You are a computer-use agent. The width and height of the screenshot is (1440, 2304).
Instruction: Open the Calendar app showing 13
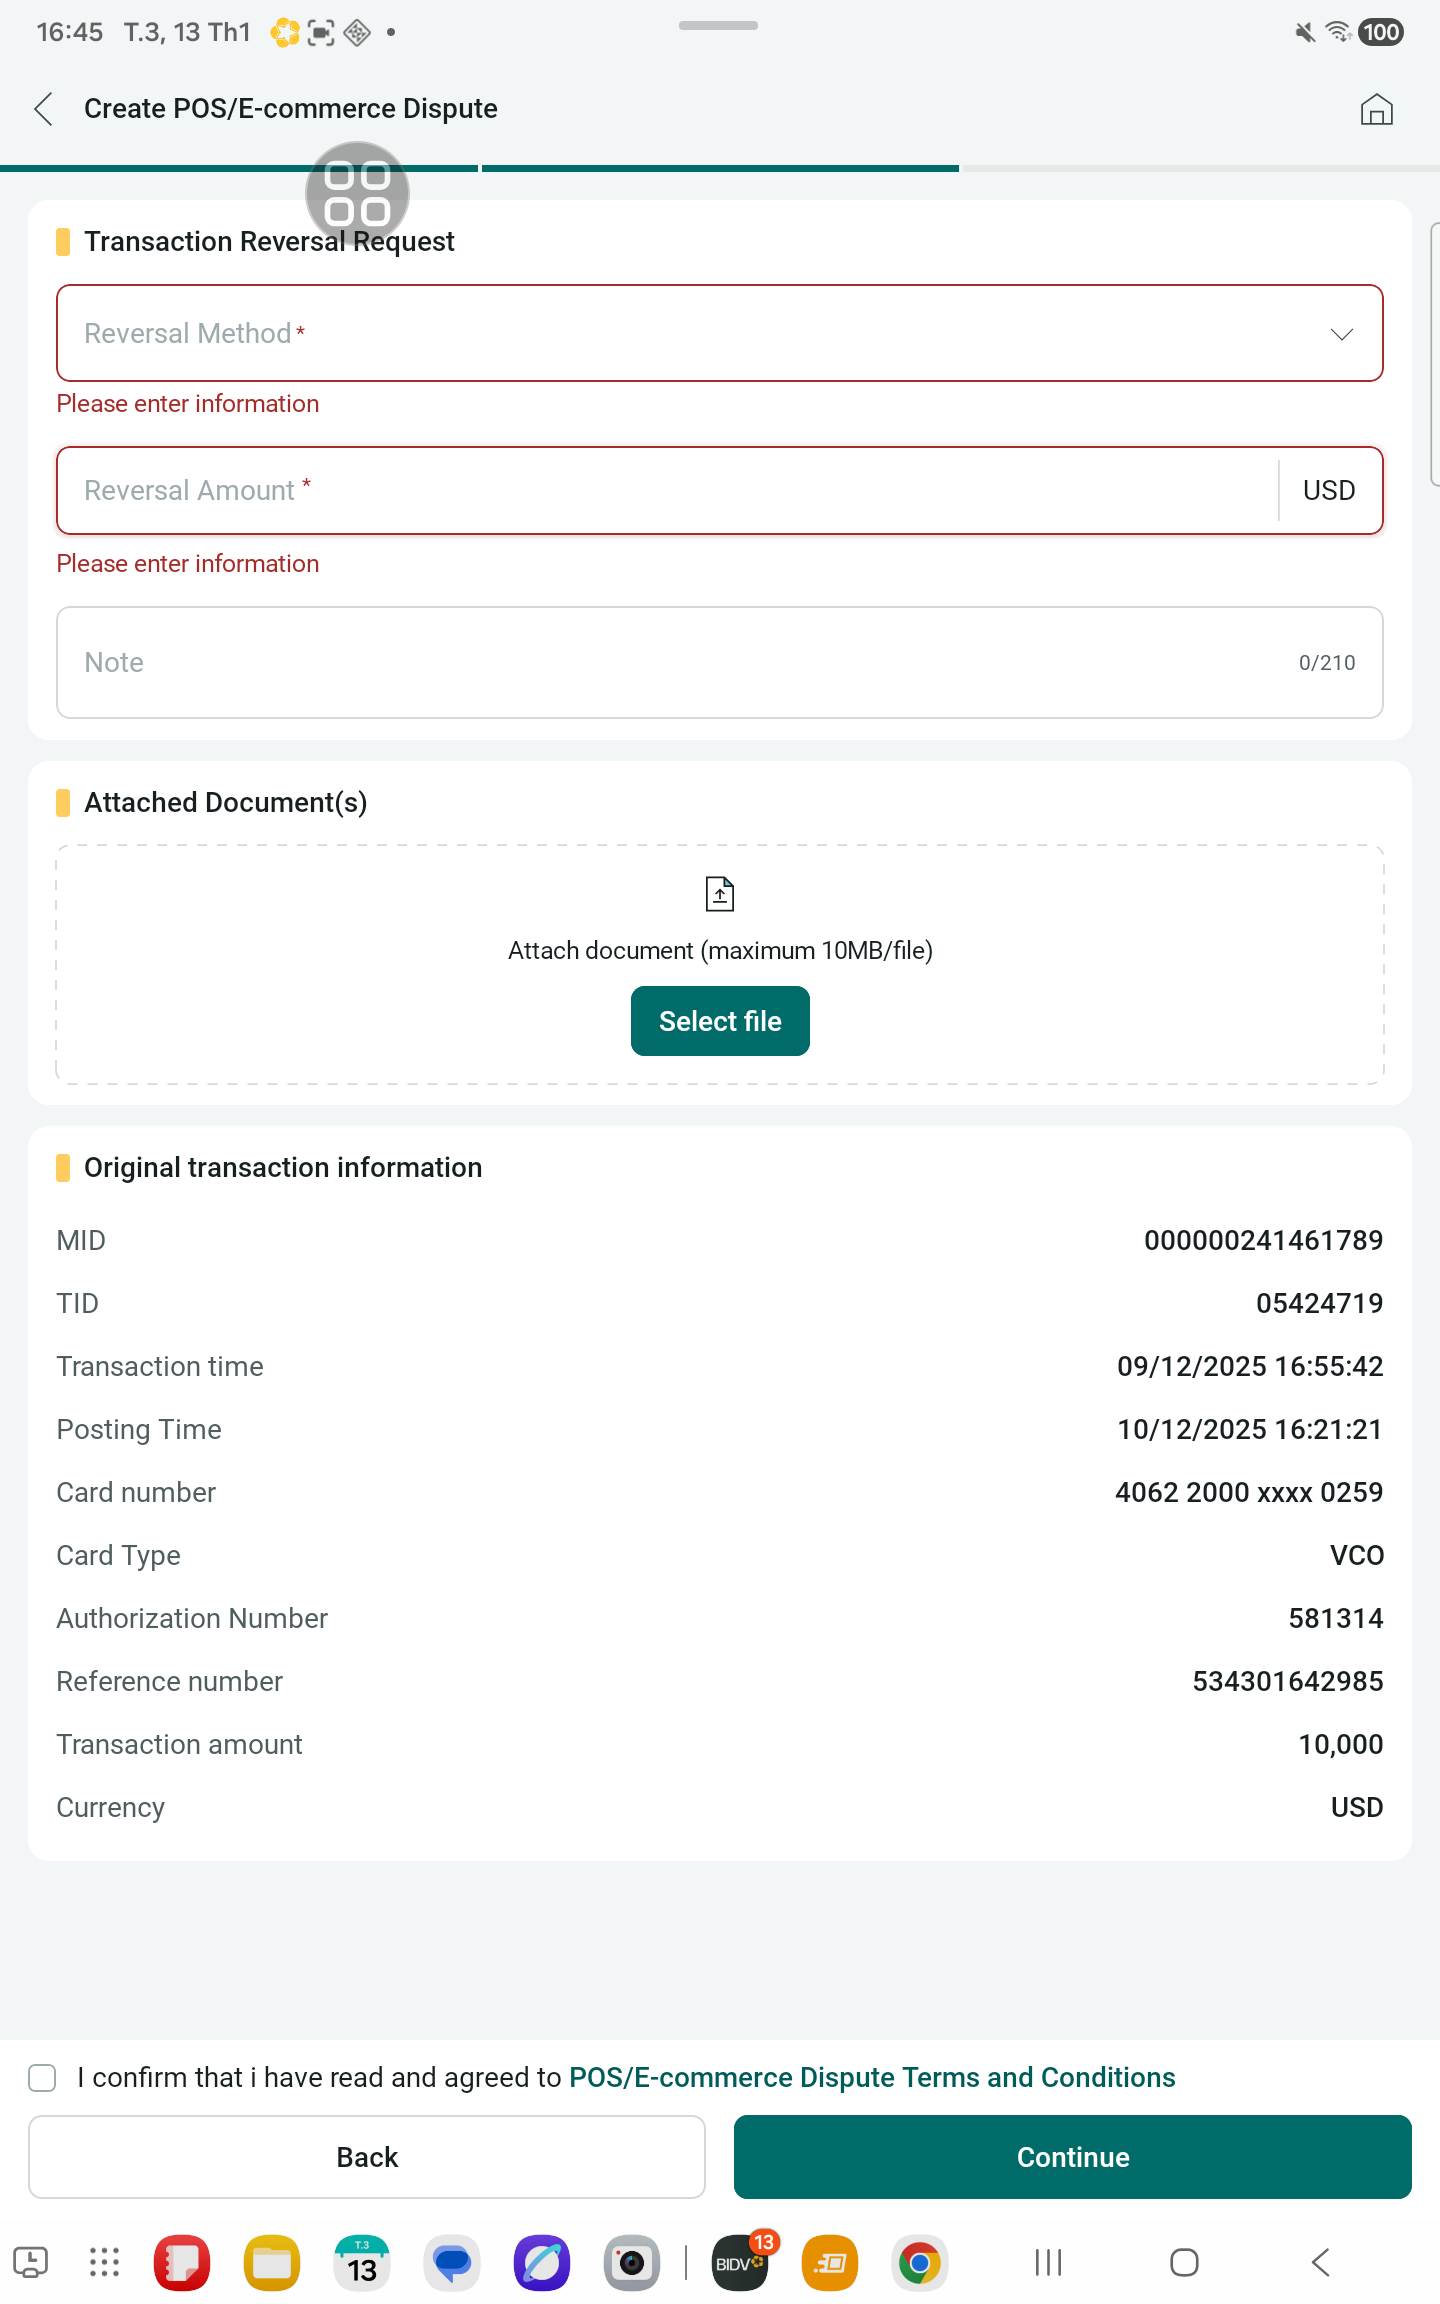coord(362,2263)
